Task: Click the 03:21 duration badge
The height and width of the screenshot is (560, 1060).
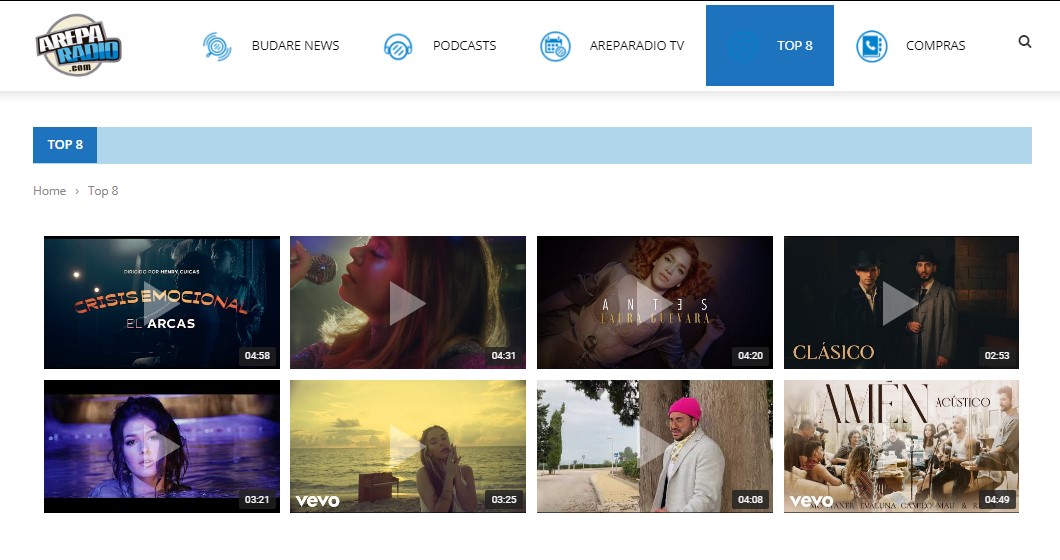Action: (x=257, y=500)
